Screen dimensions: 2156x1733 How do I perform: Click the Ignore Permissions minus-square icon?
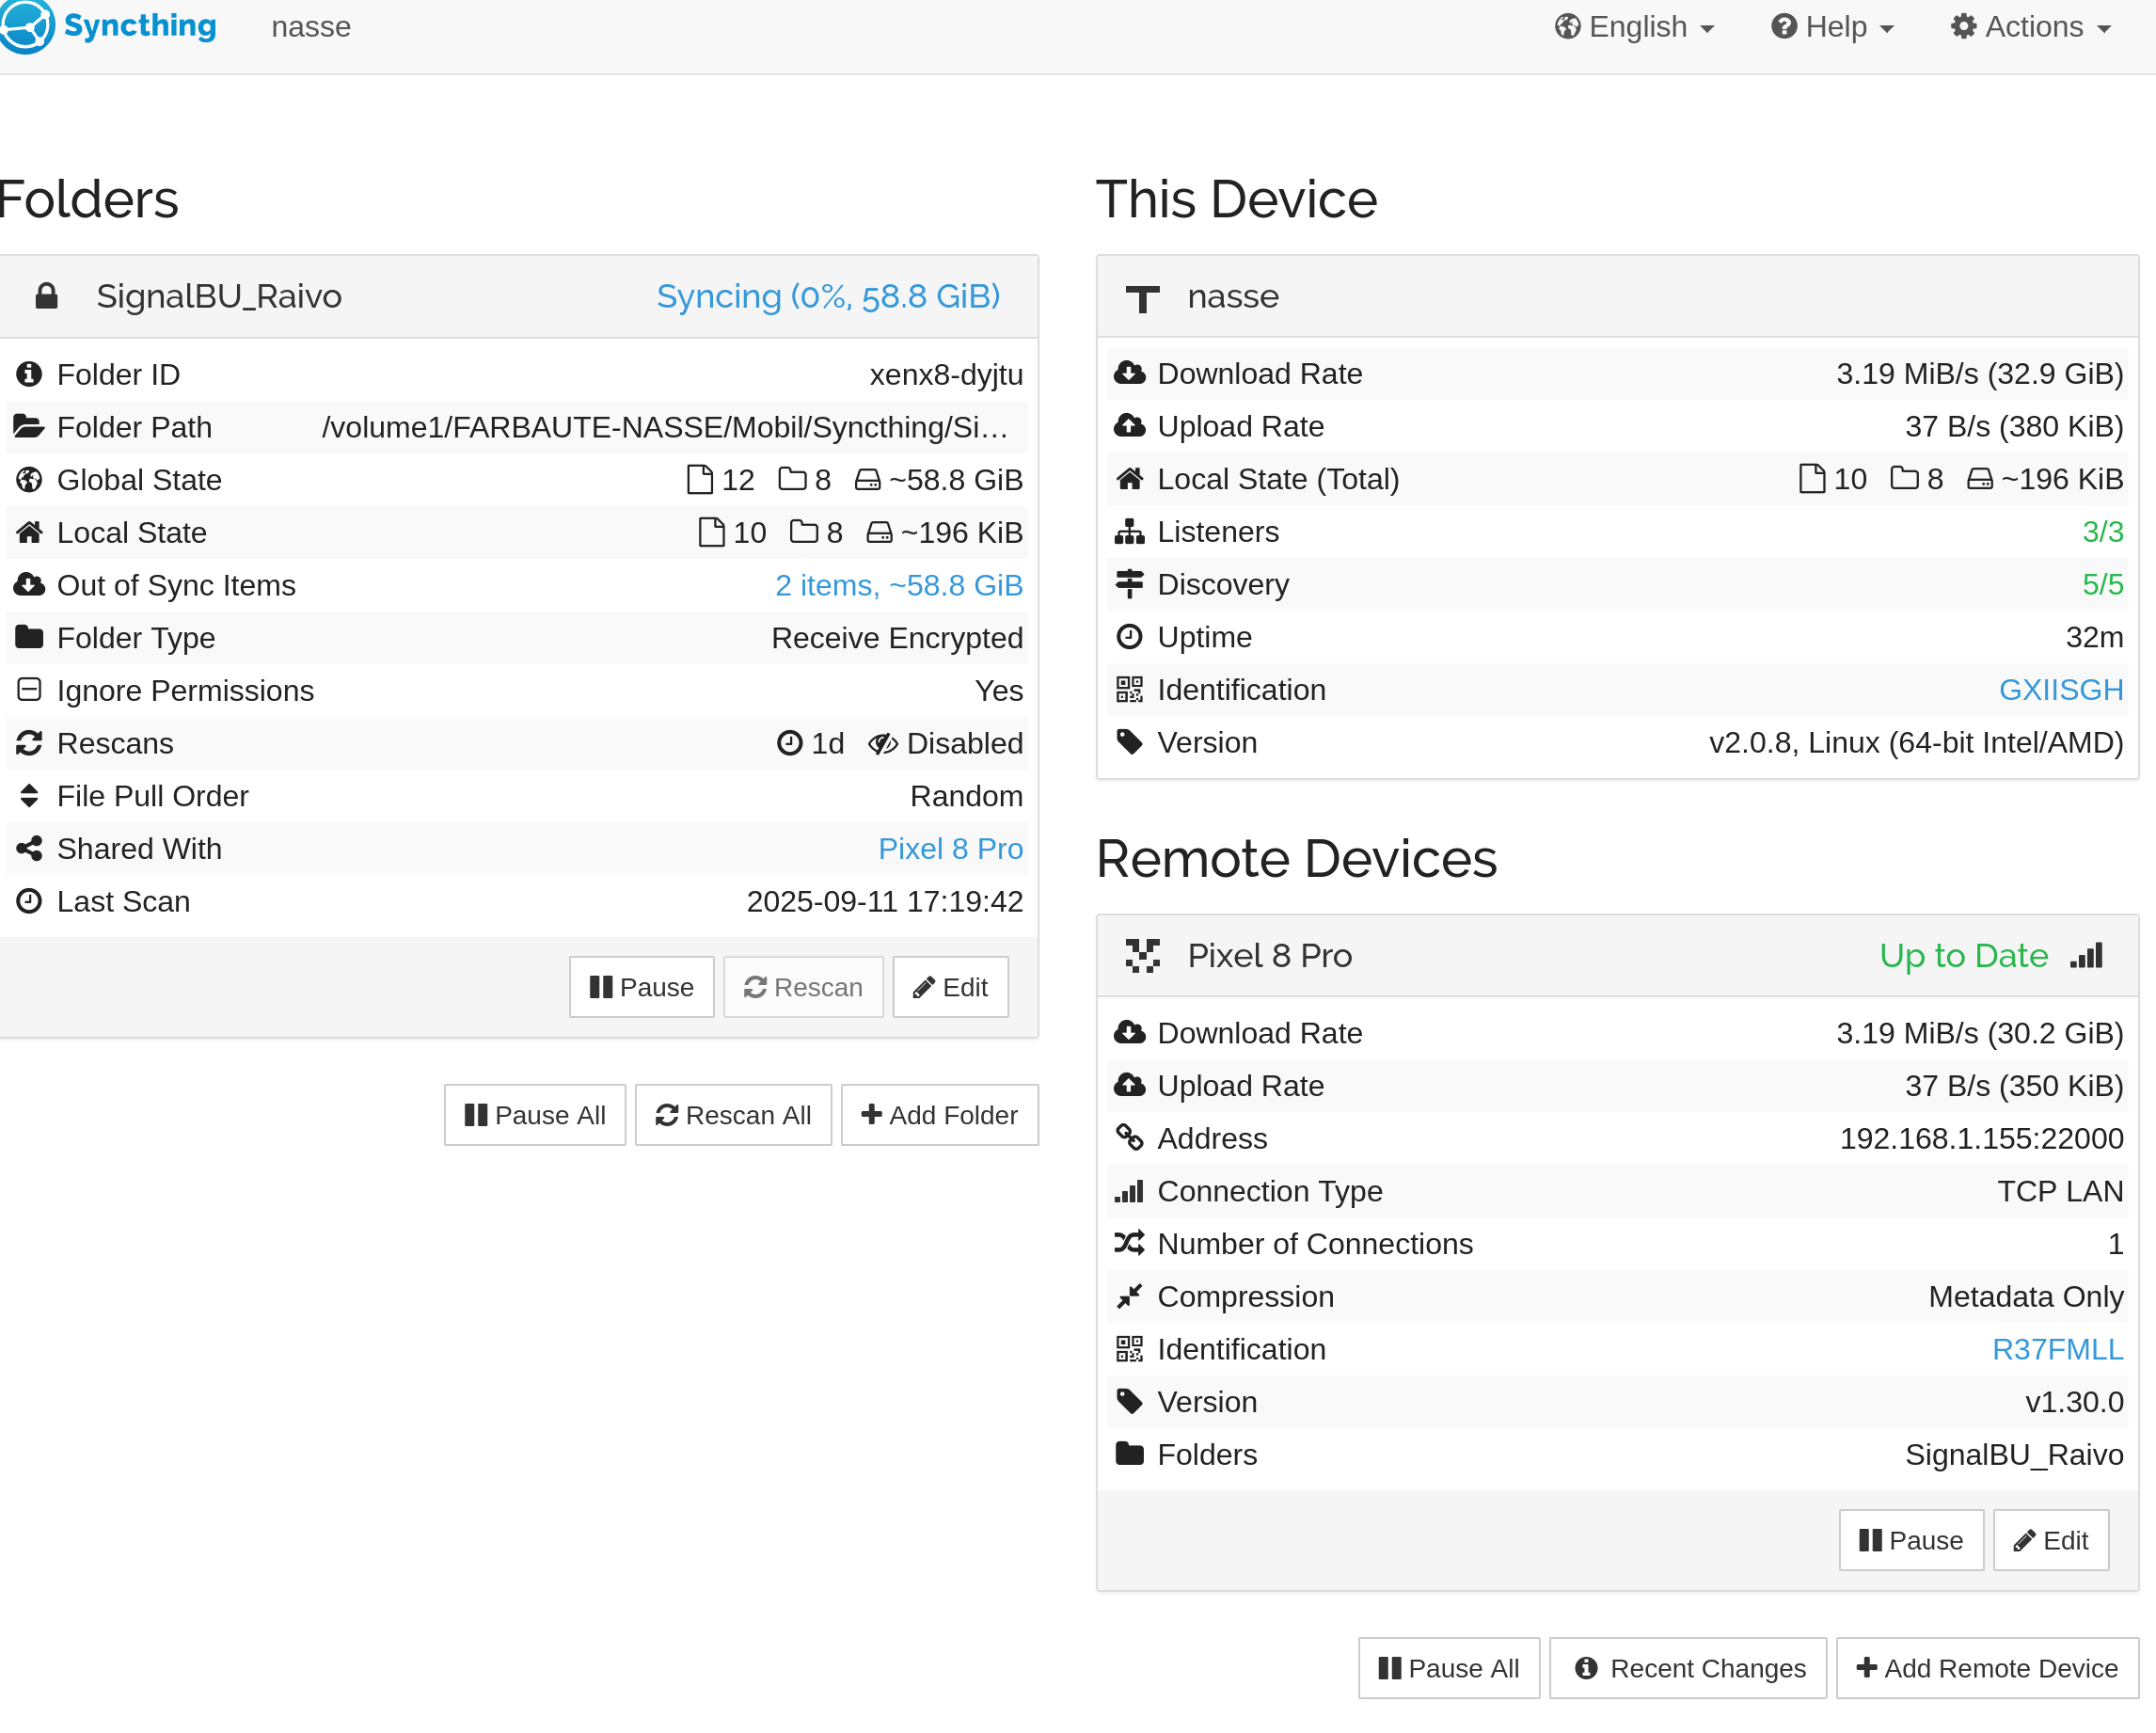pos(29,690)
